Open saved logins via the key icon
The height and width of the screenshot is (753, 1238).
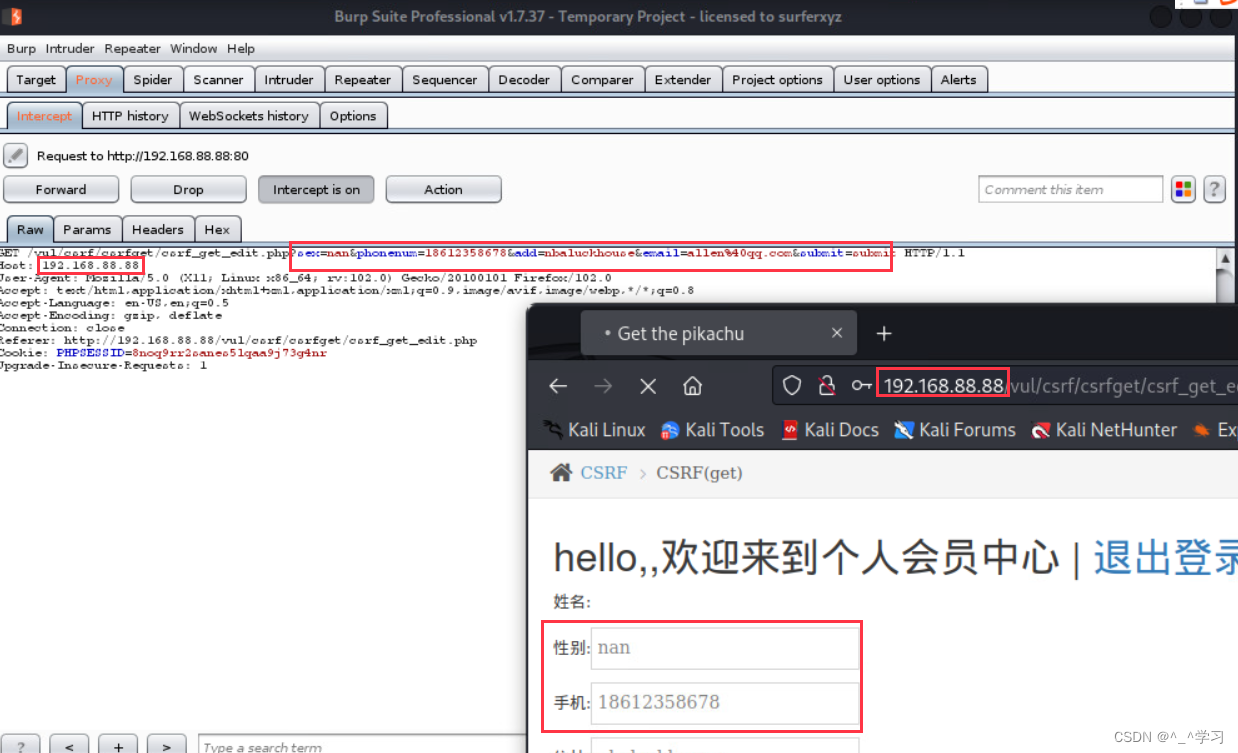point(861,386)
